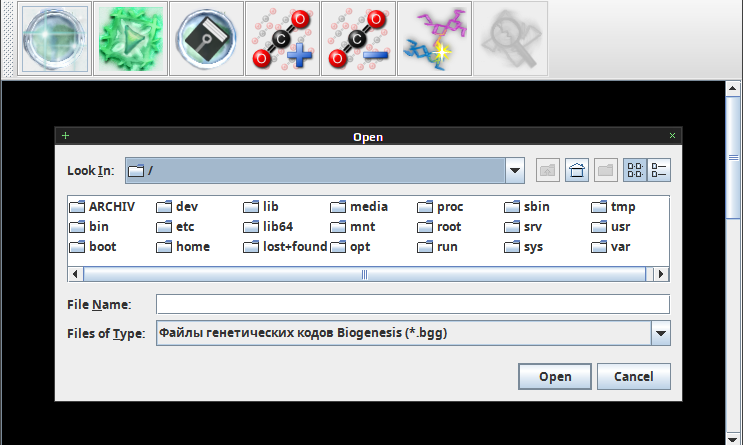Switch file view to Details mode
This screenshot has width=743, height=445.
point(659,170)
